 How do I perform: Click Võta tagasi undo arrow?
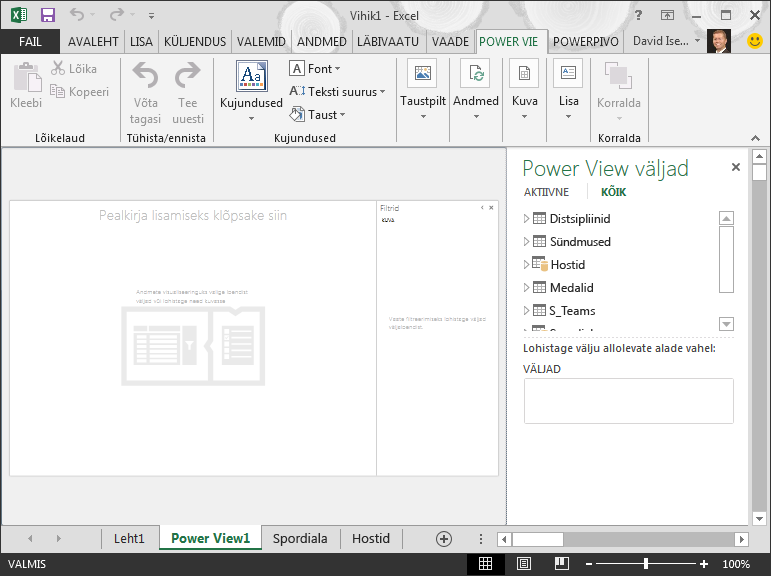(x=146, y=75)
